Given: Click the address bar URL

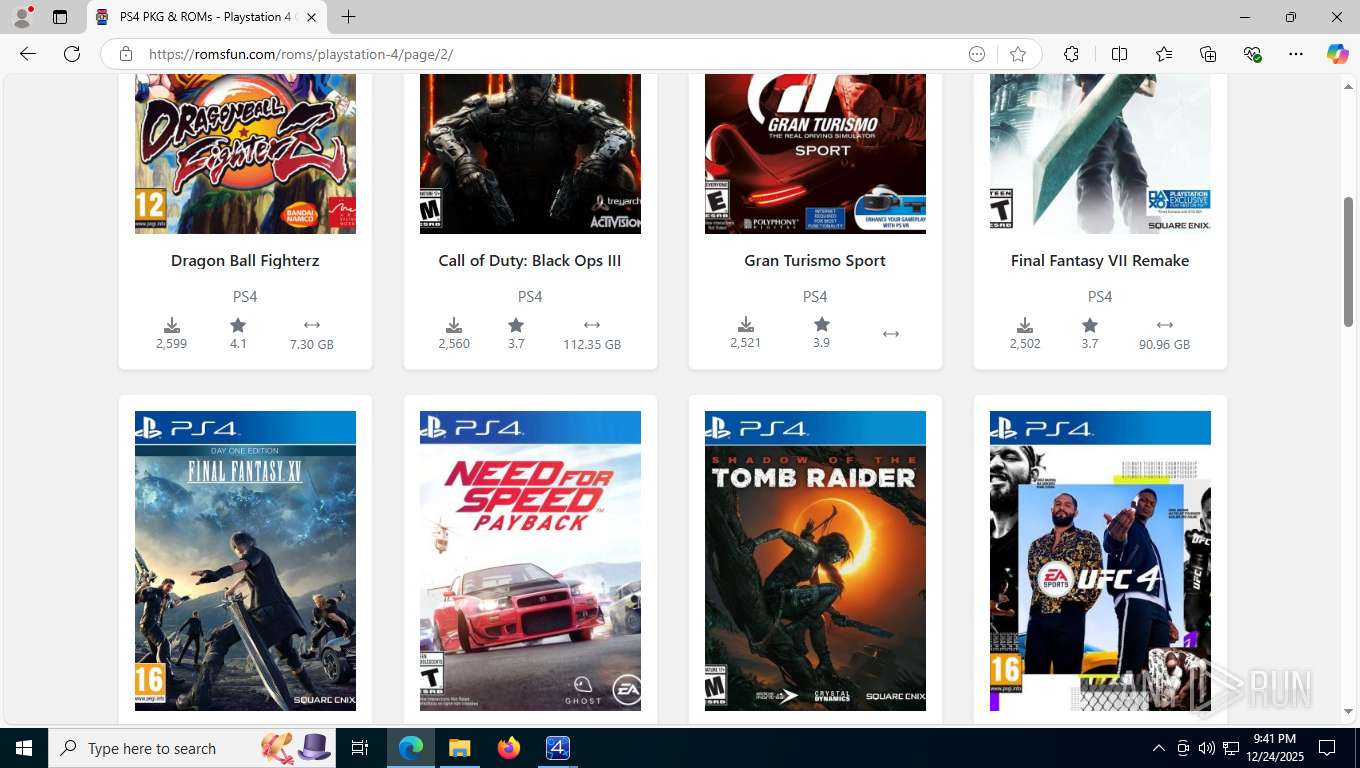Looking at the screenshot, I should pyautogui.click(x=301, y=54).
